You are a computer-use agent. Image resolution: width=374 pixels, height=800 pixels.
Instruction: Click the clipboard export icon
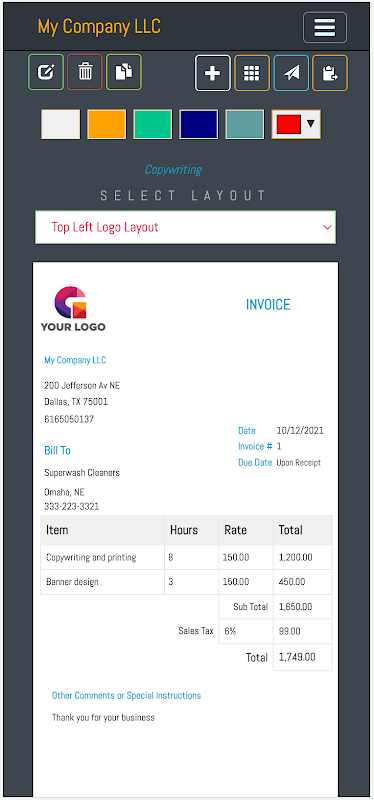tap(330, 73)
